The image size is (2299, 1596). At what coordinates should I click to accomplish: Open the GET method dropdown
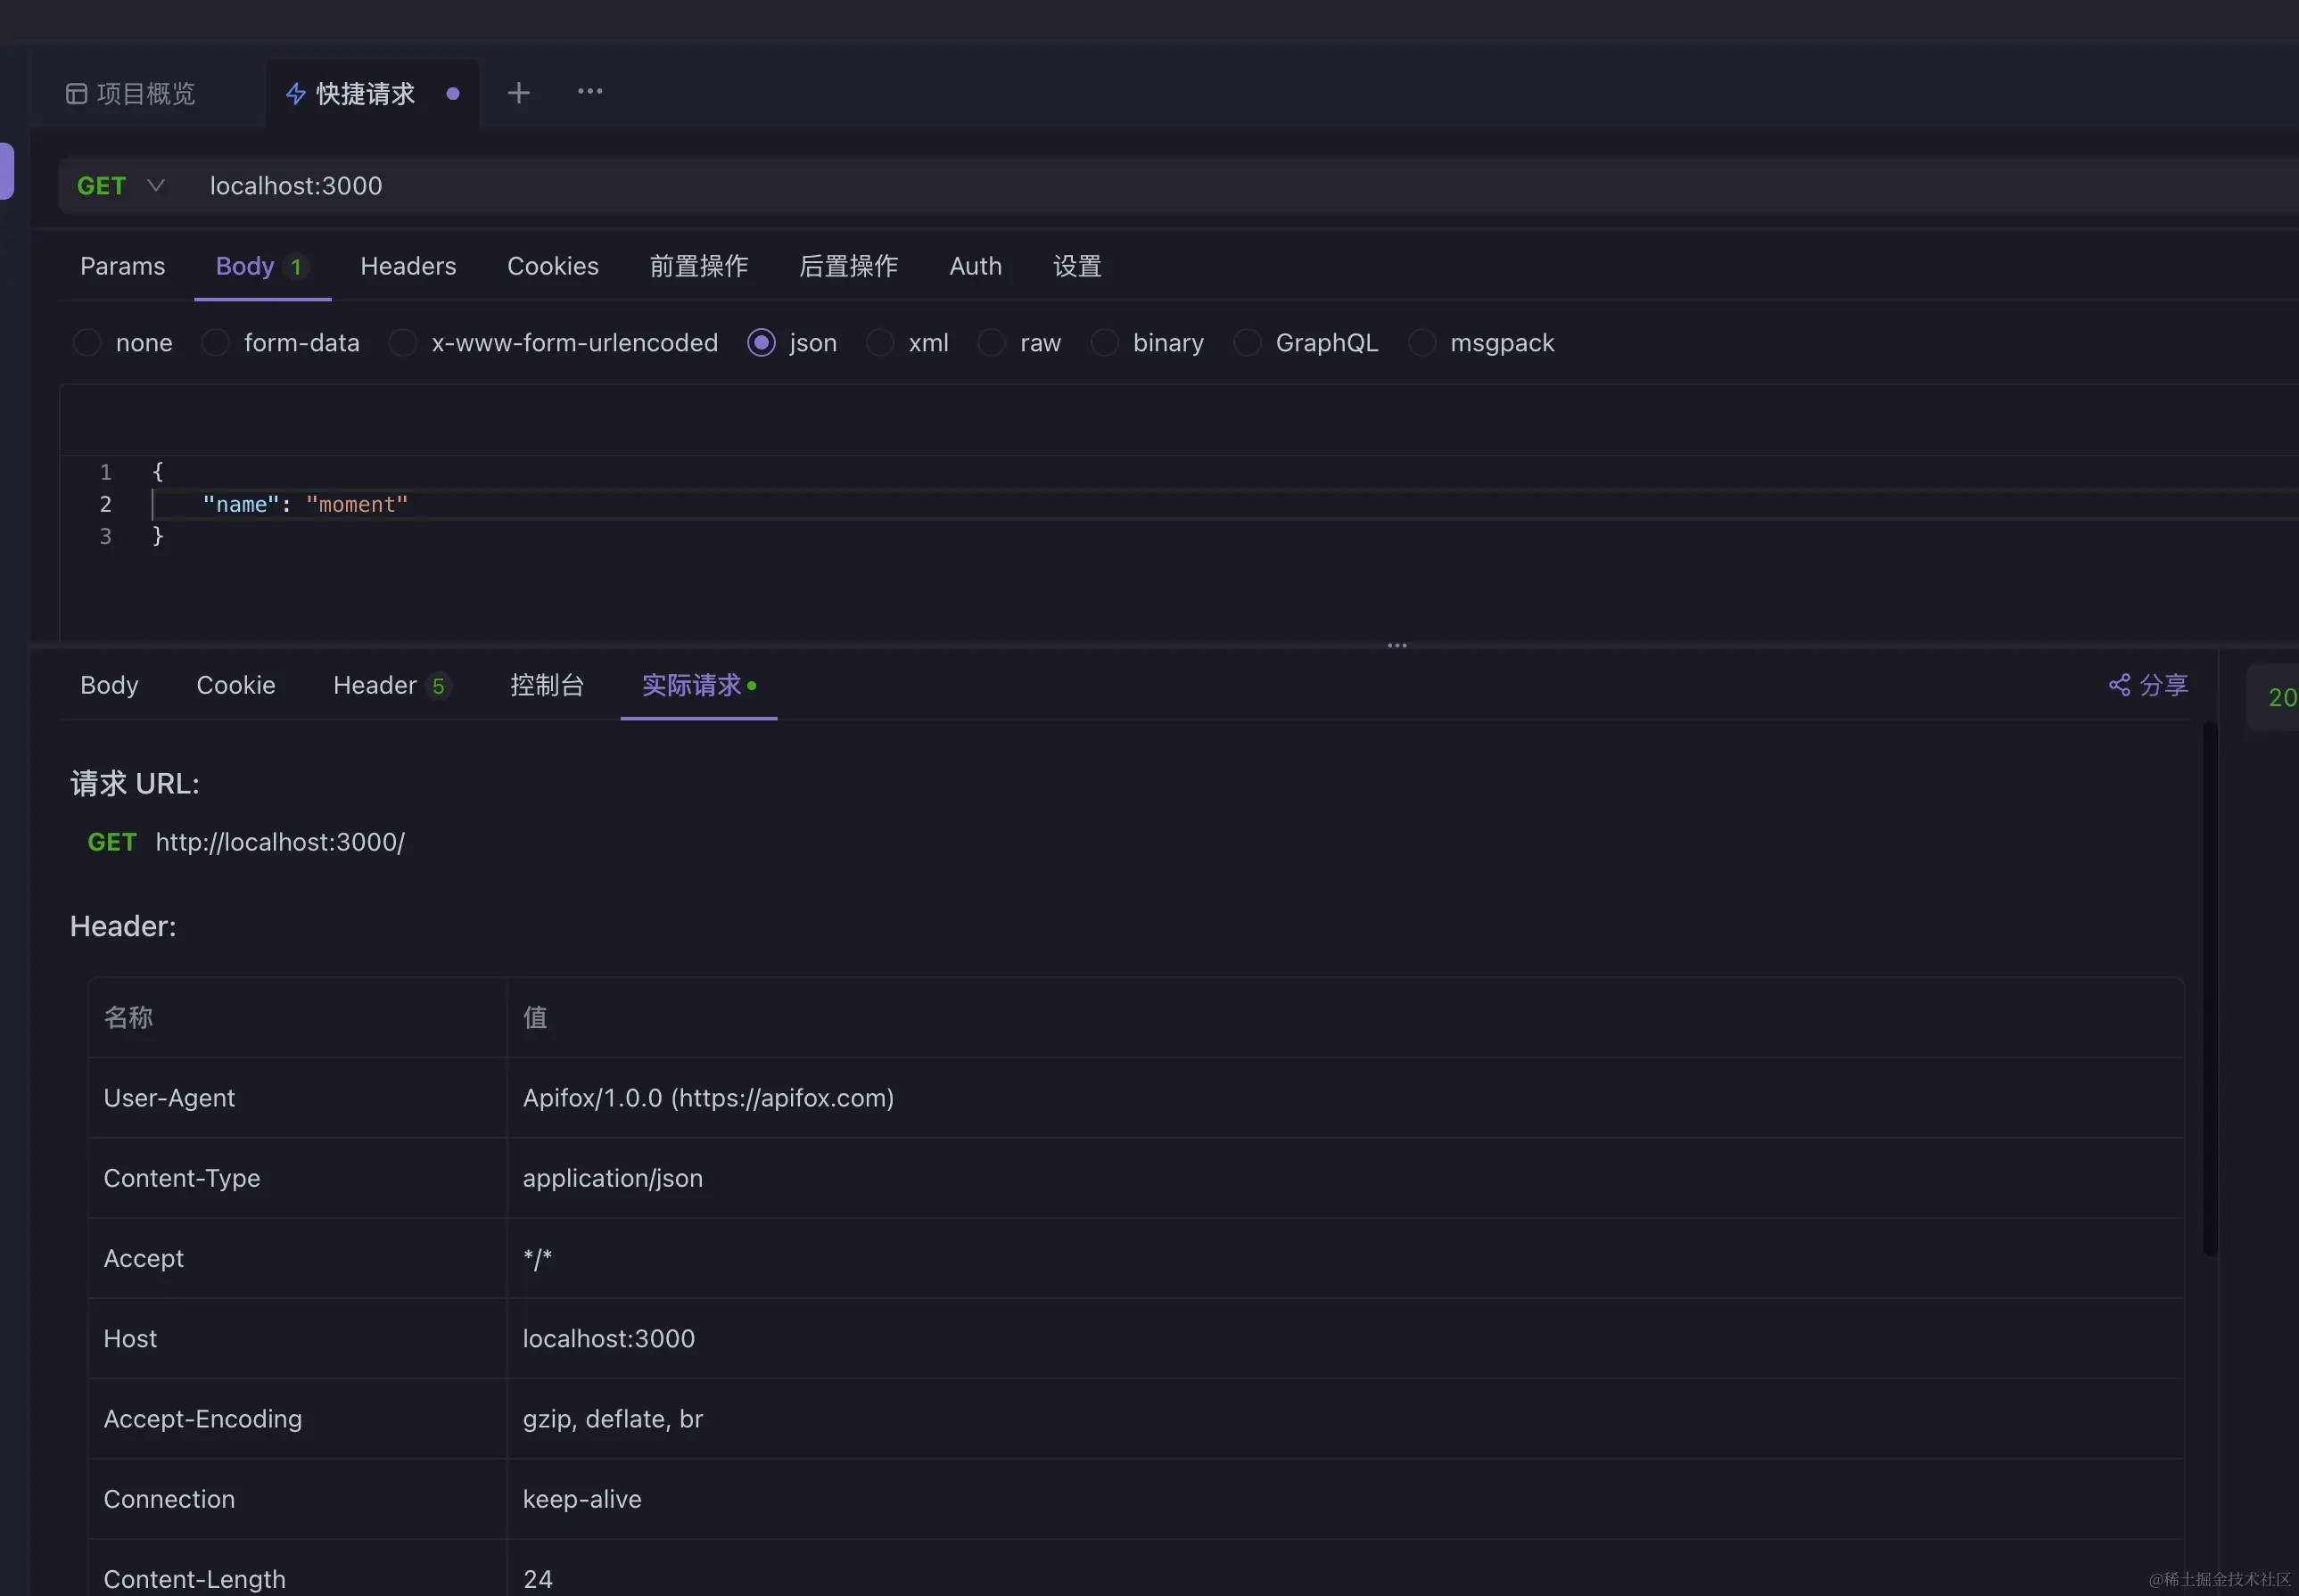121,186
